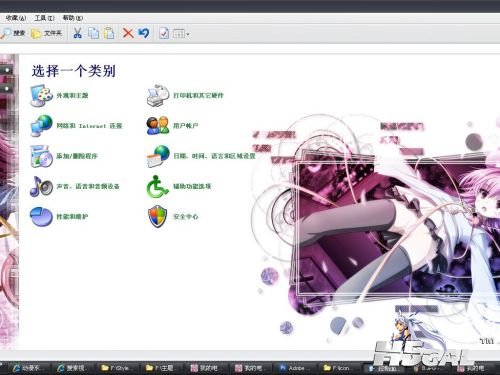Click the red X Delete icon
The width and height of the screenshot is (500, 375).
[x=128, y=33]
